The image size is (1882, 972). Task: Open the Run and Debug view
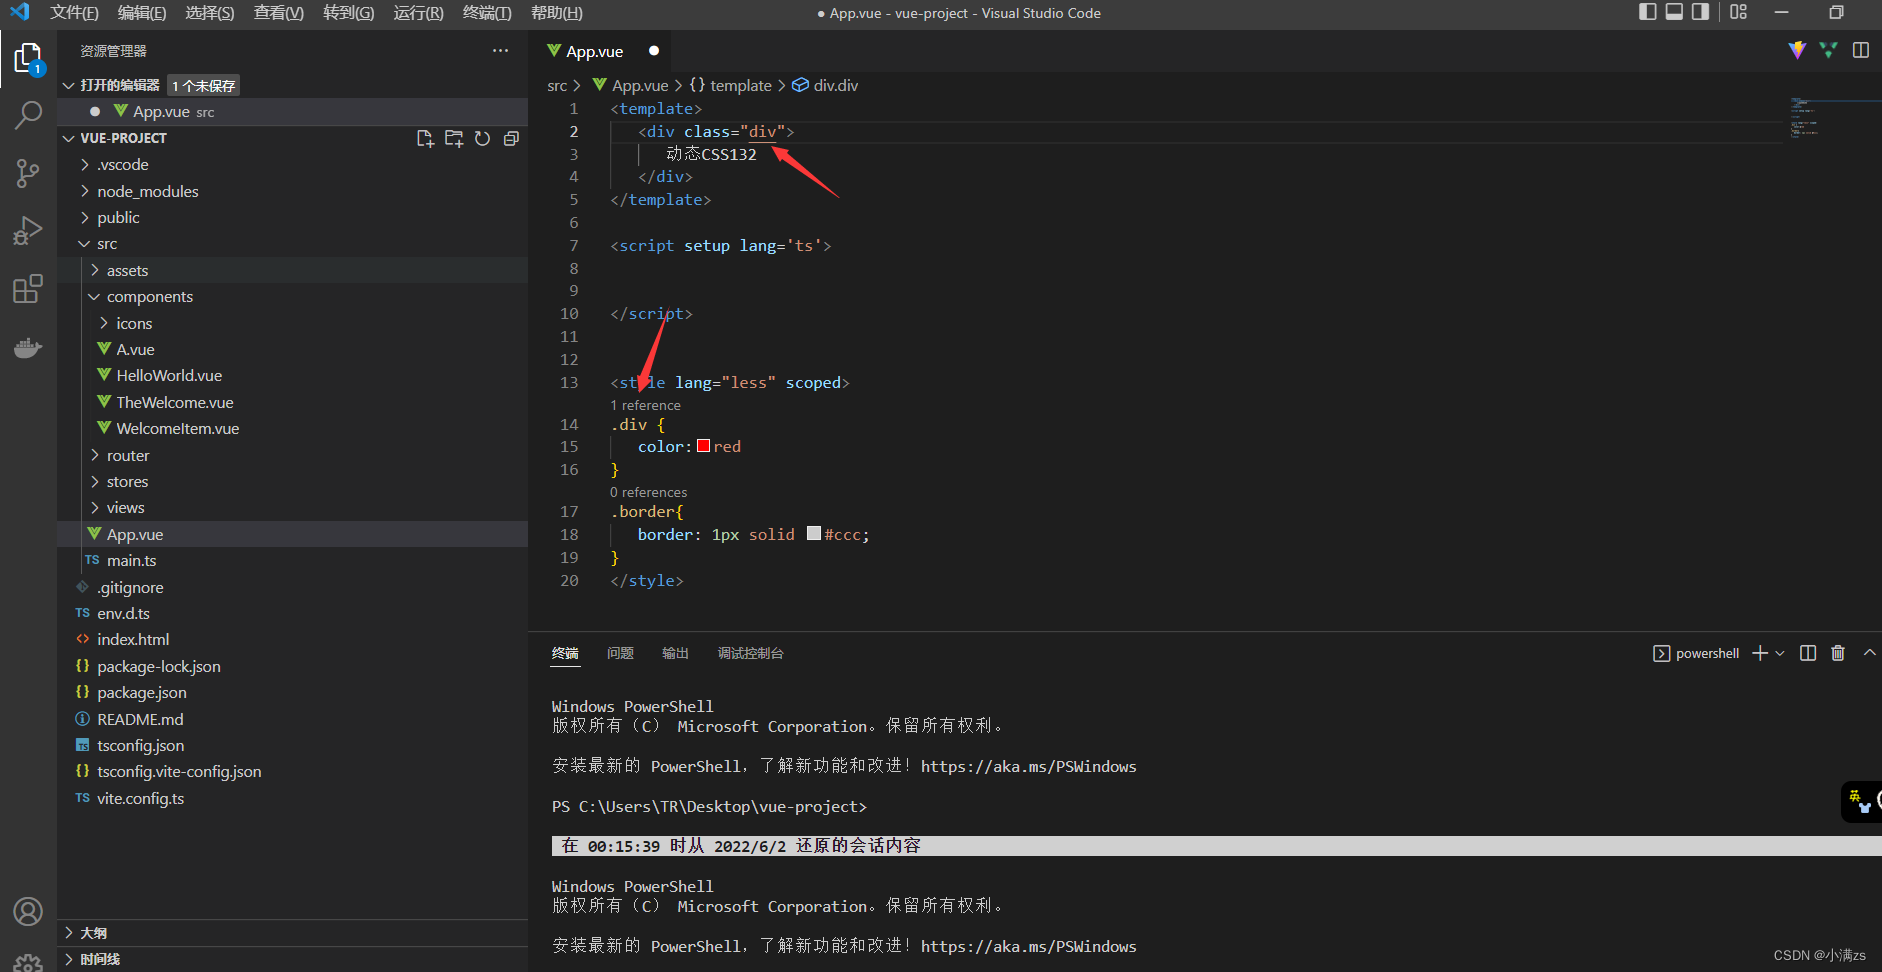[x=28, y=231]
